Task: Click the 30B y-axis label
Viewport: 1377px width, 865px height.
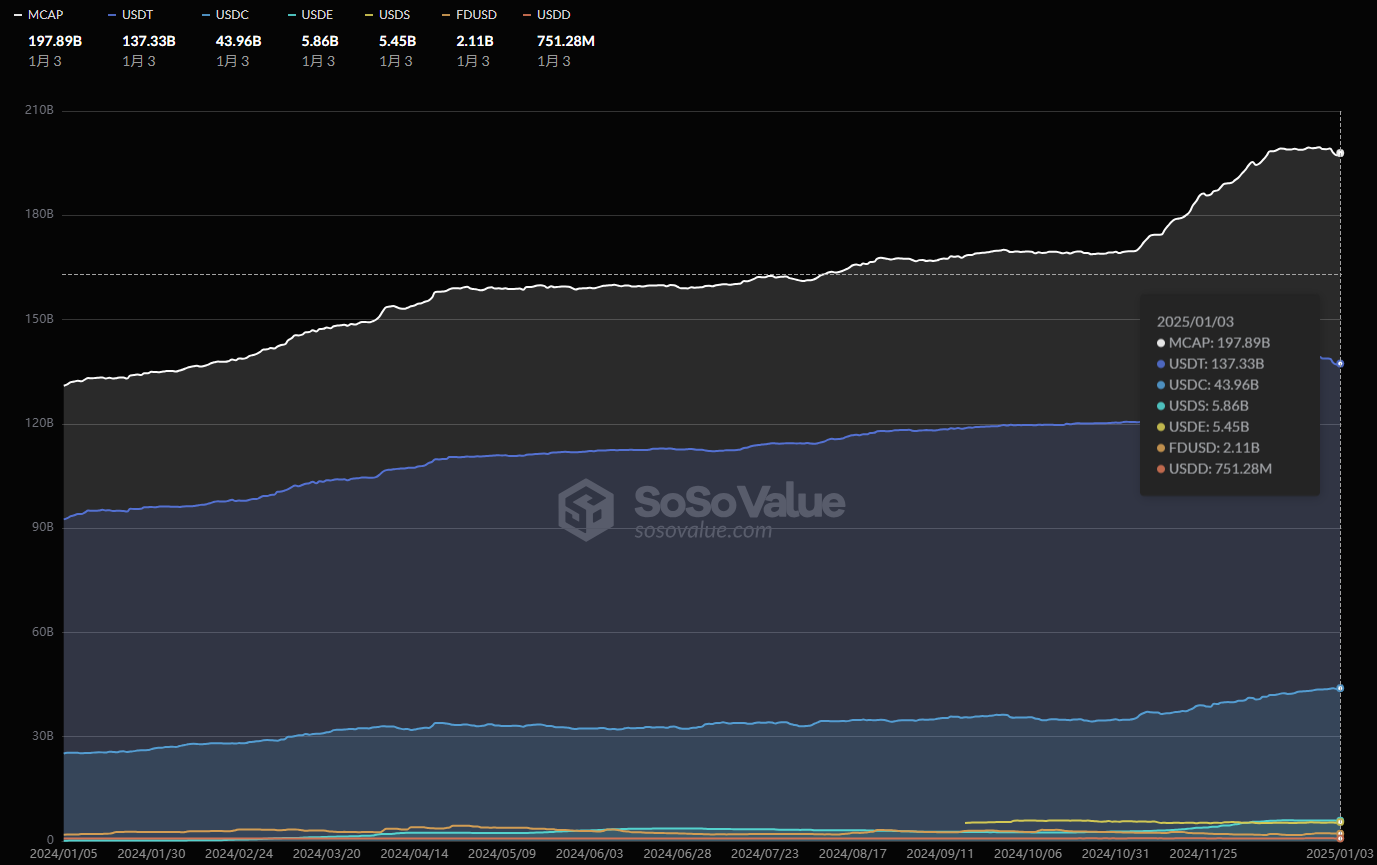Action: click(x=41, y=736)
